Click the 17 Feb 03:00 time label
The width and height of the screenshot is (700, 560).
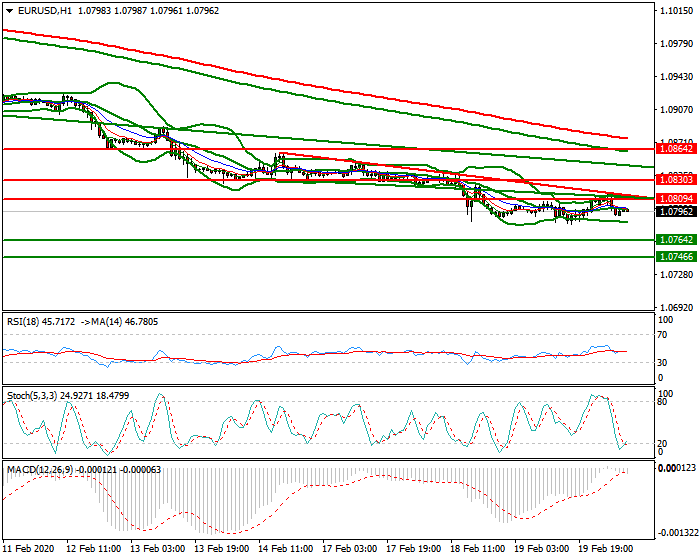[x=350, y=548]
